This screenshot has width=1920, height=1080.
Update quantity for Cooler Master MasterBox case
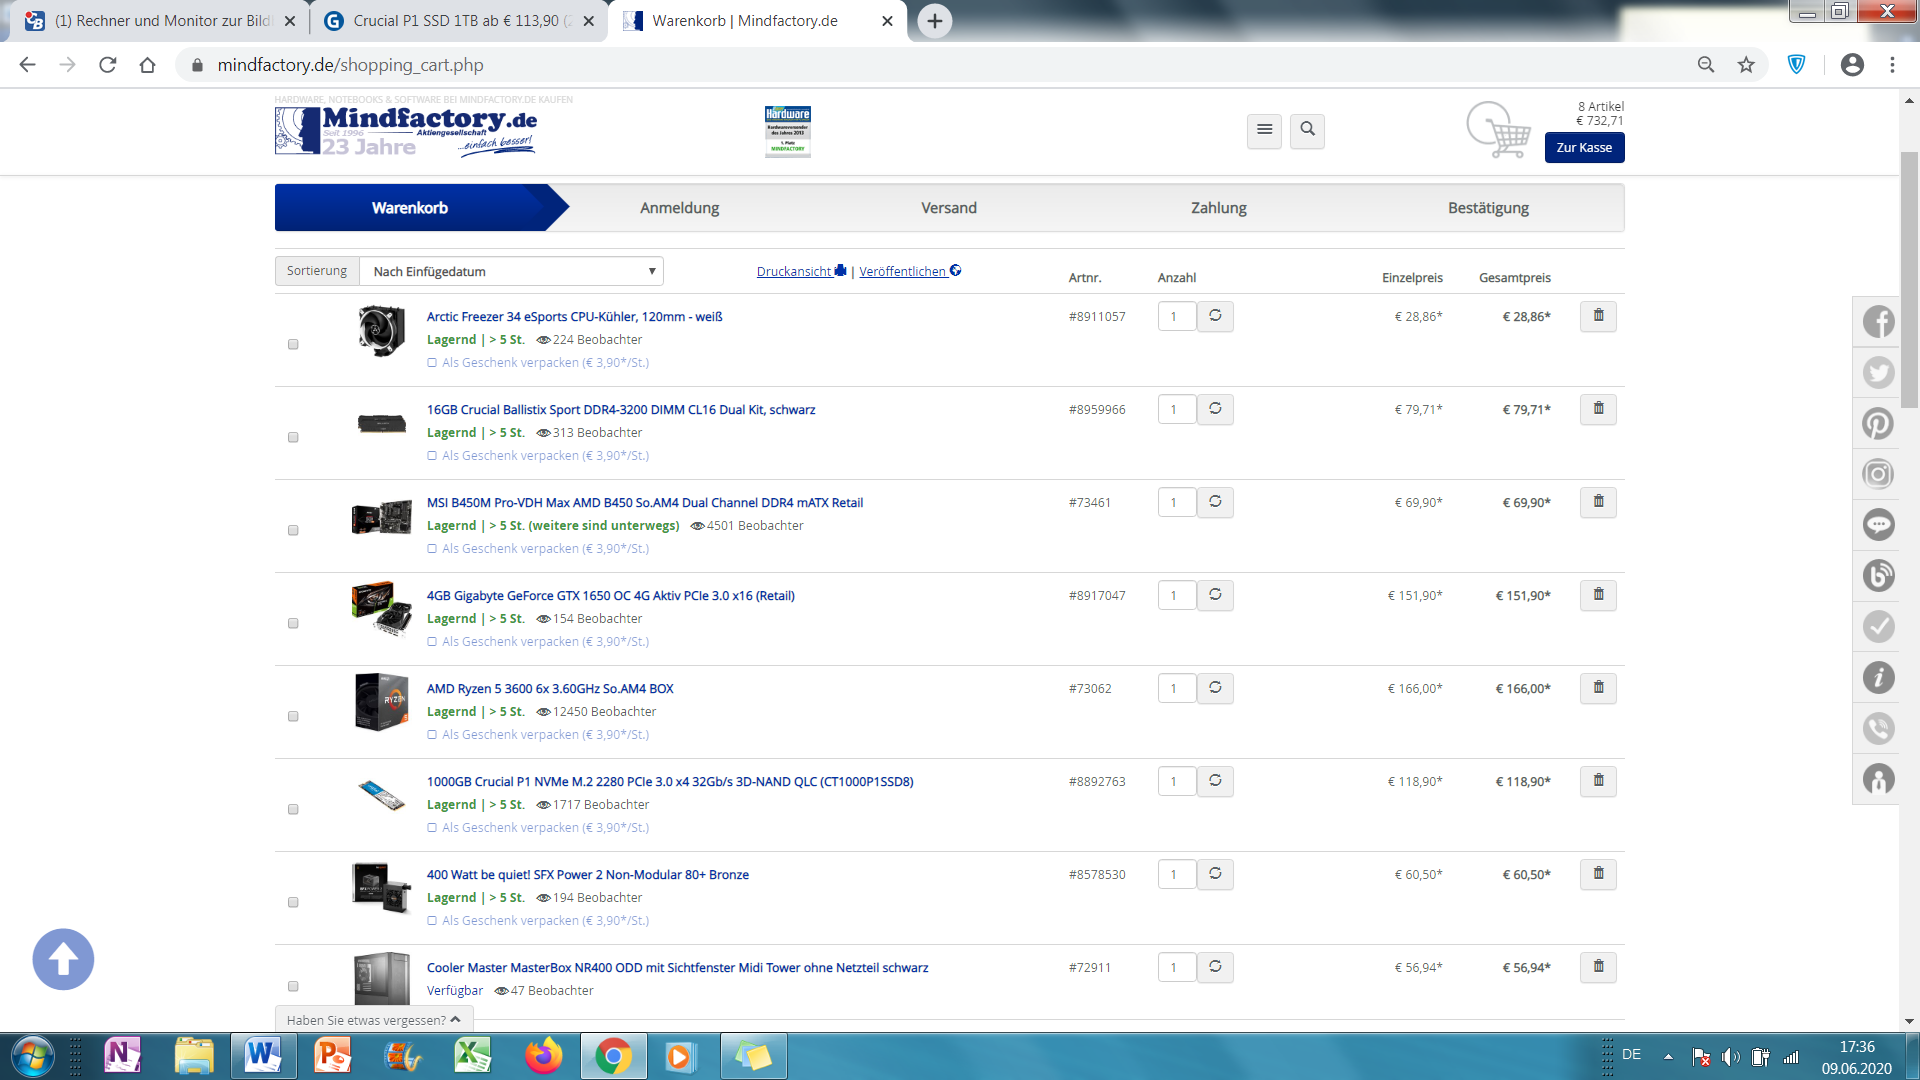click(1215, 967)
